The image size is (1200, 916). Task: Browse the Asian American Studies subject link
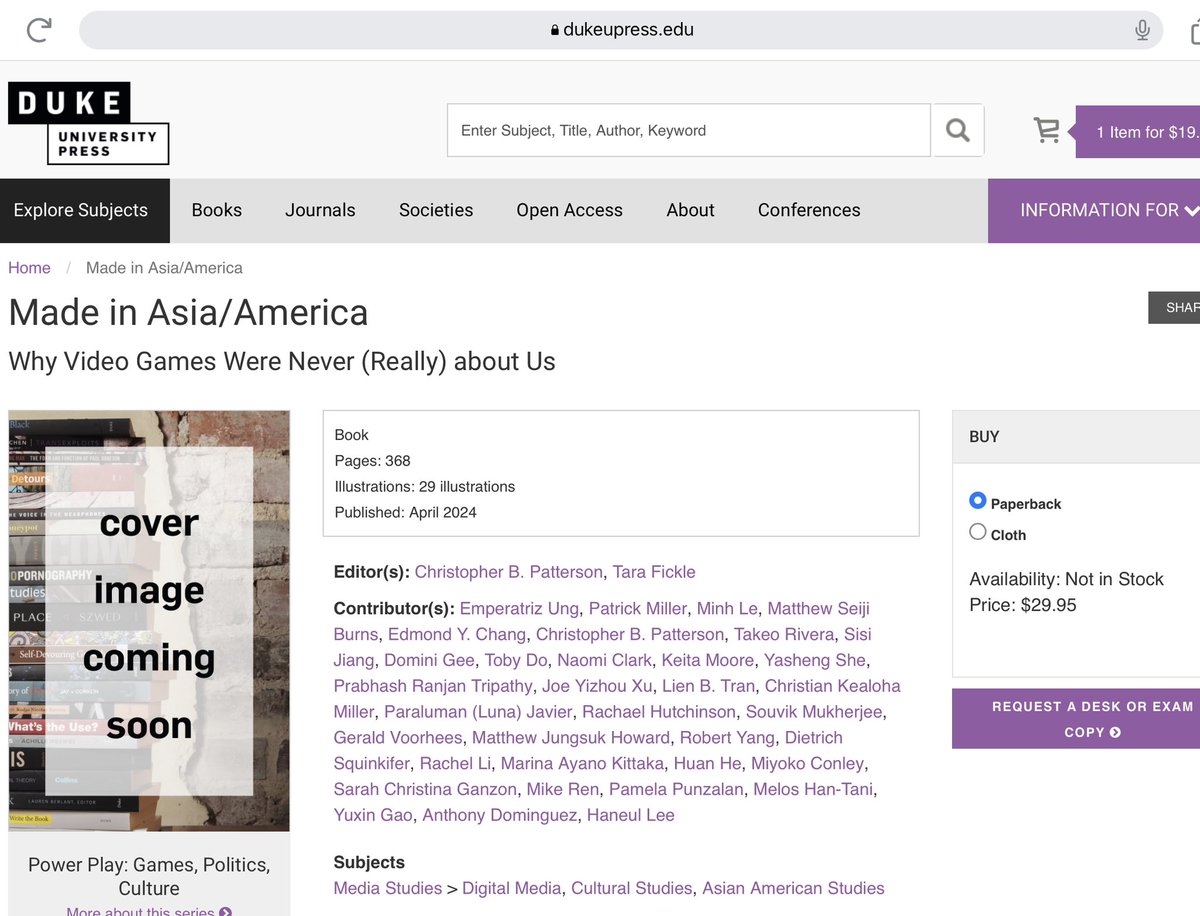point(793,888)
